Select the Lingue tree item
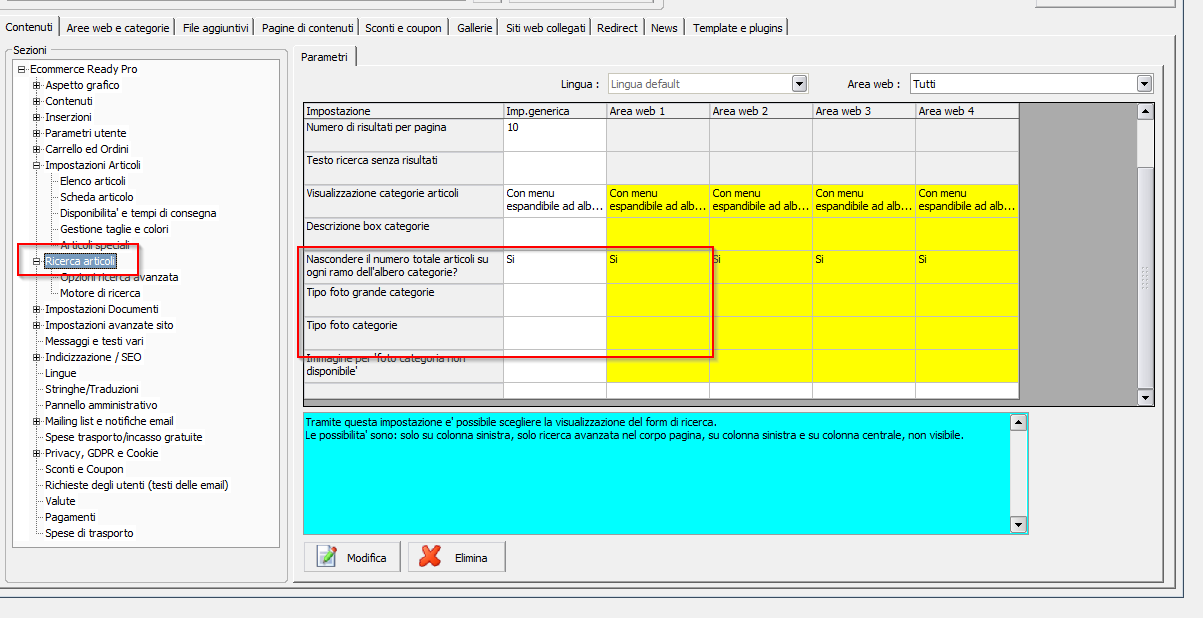Viewport: 1203px width, 618px height. 60,373
